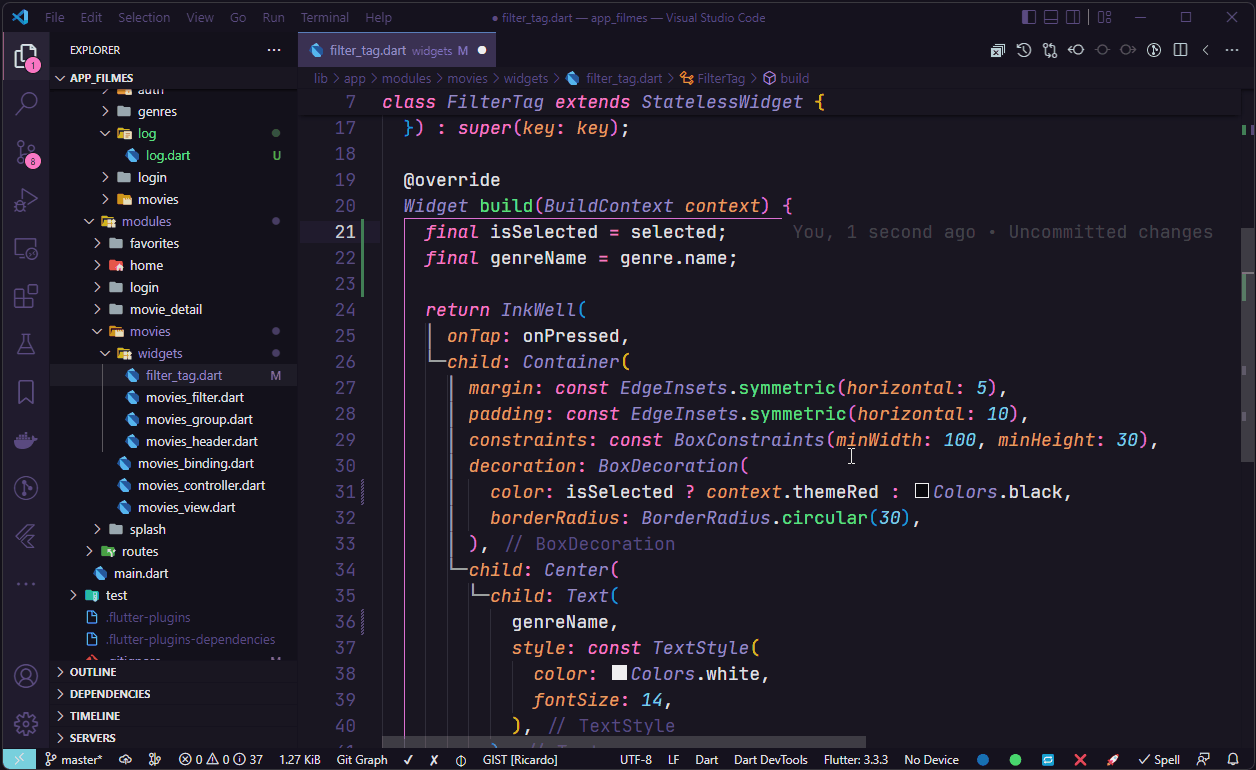Viewport: 1256px width, 770px height.
Task: Click the left chevron in editor toolbar
Action: tap(1206, 50)
